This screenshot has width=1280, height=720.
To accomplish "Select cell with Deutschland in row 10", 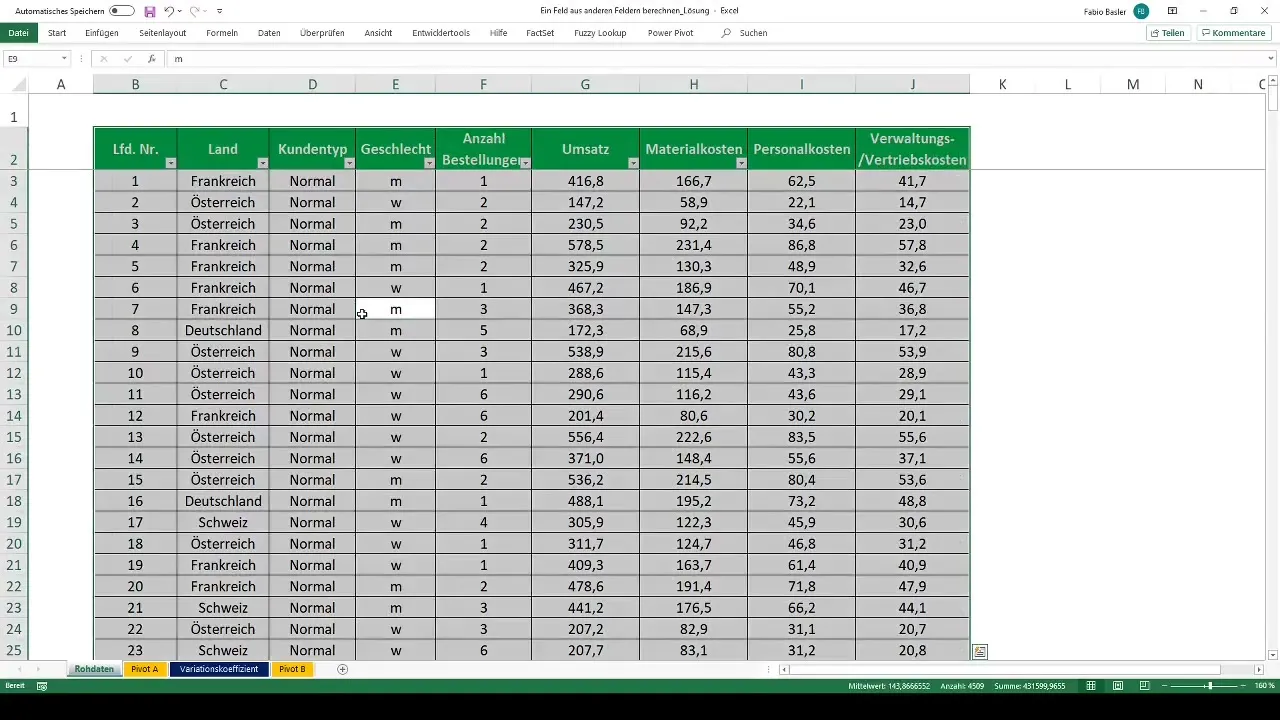I will click(x=223, y=330).
